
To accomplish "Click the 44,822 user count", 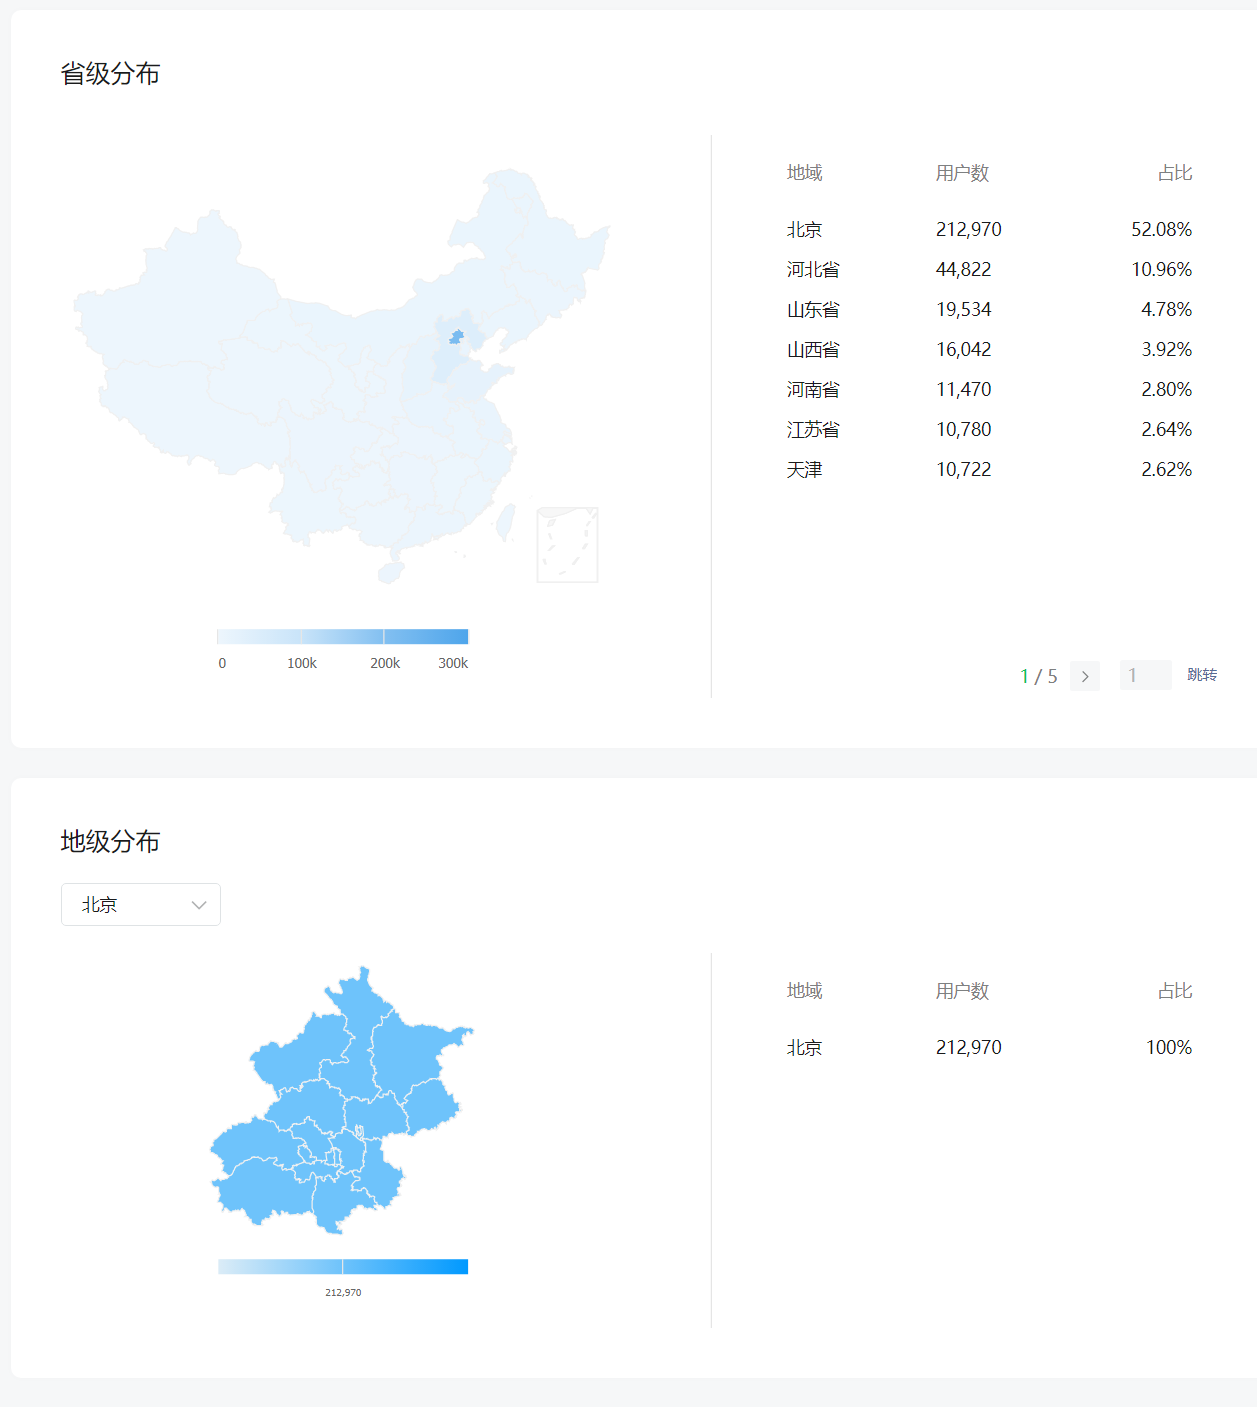I will coord(963,269).
